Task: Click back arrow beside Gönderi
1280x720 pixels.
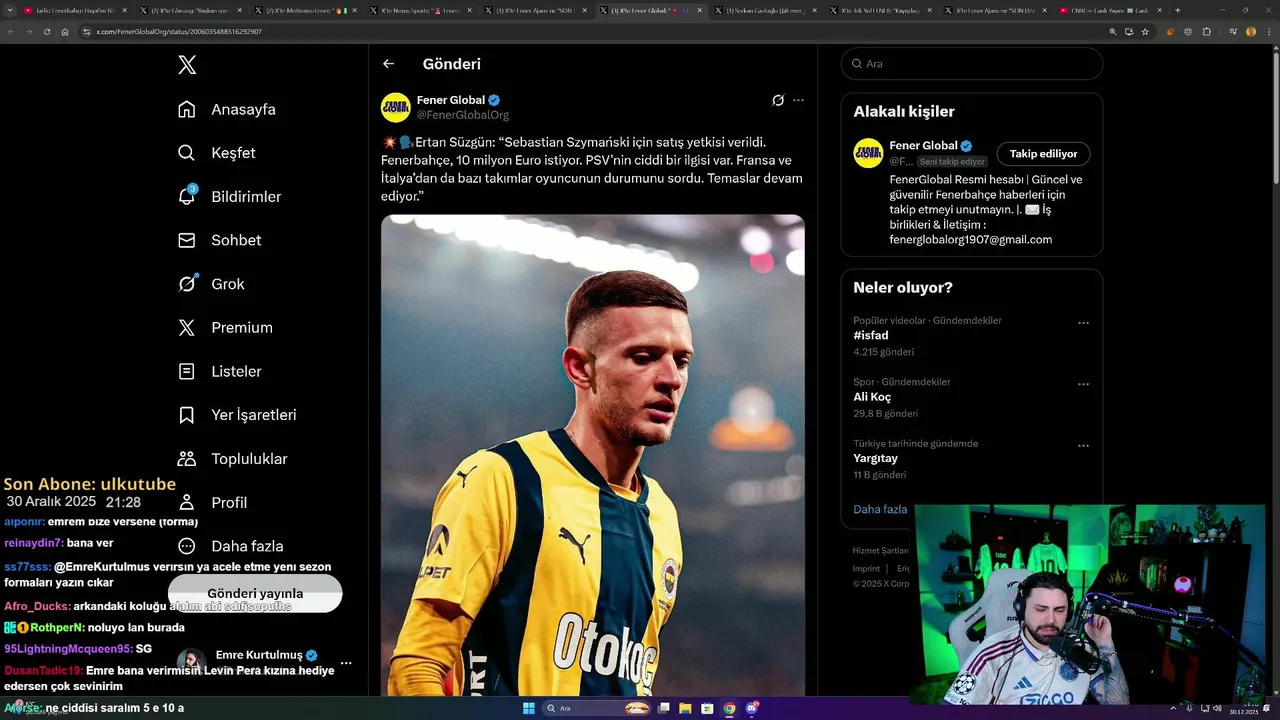Action: click(389, 64)
